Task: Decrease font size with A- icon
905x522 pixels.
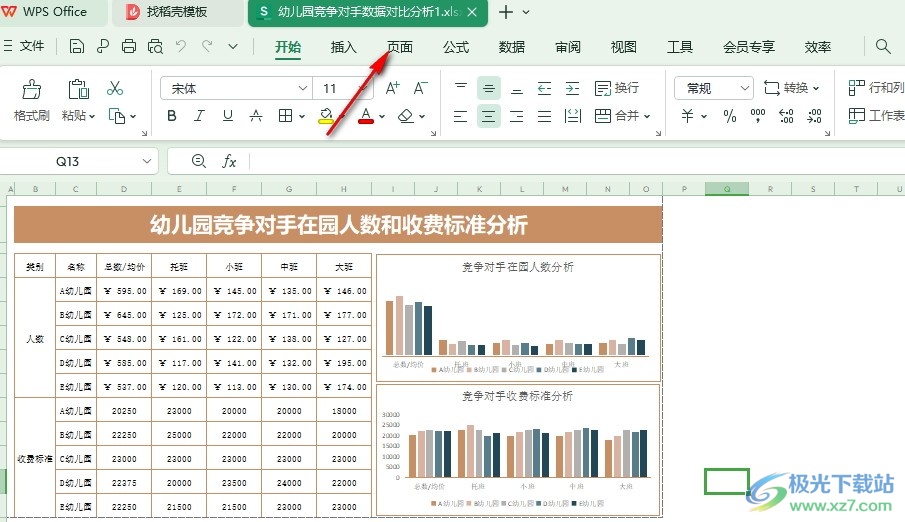Action: pyautogui.click(x=420, y=88)
